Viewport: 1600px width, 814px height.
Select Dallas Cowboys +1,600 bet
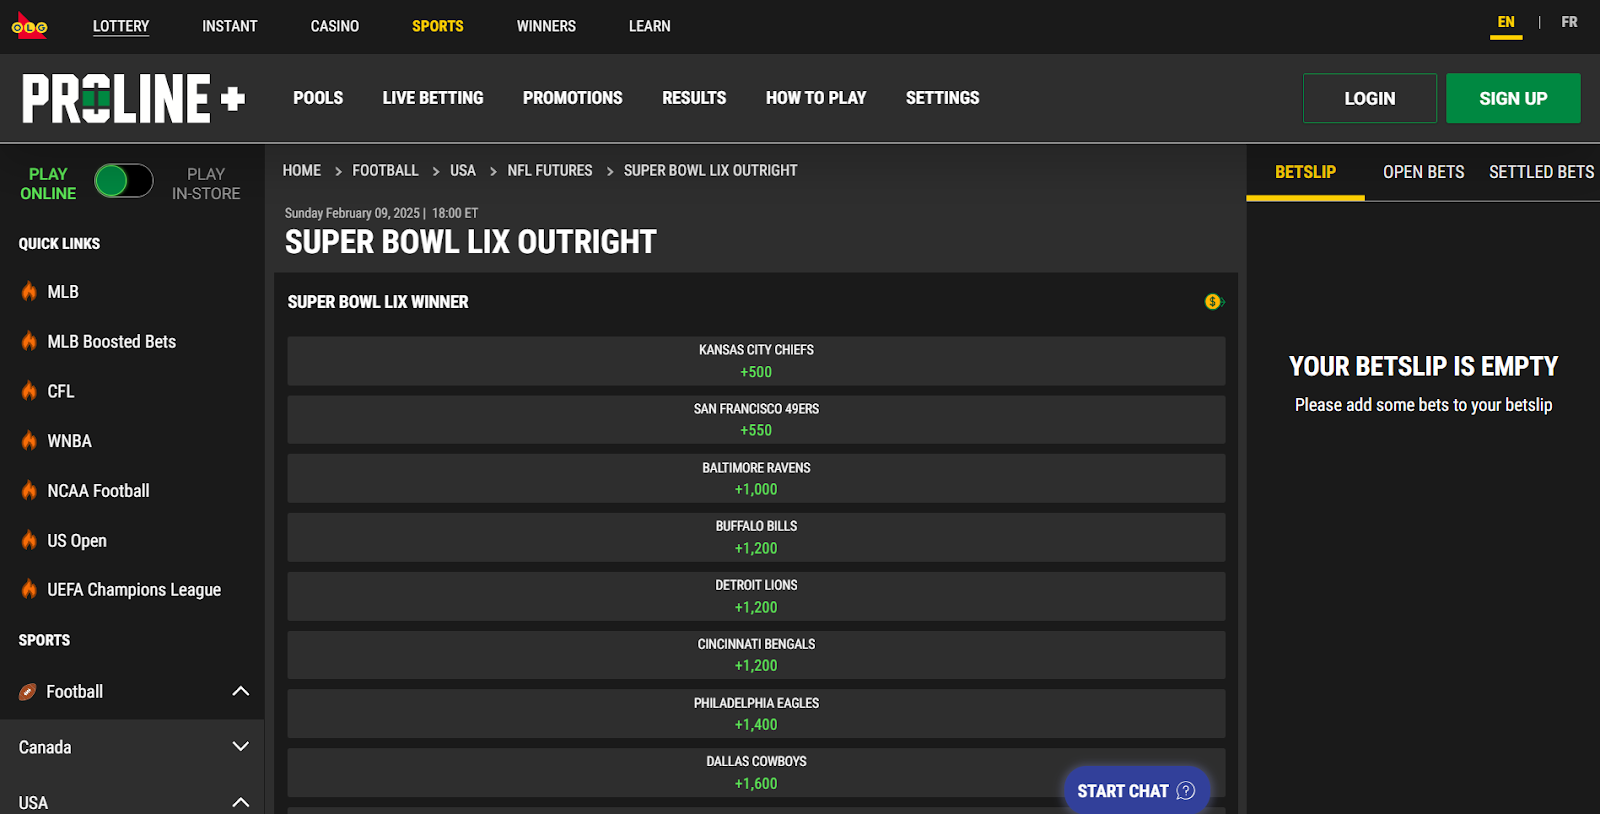coord(756,773)
